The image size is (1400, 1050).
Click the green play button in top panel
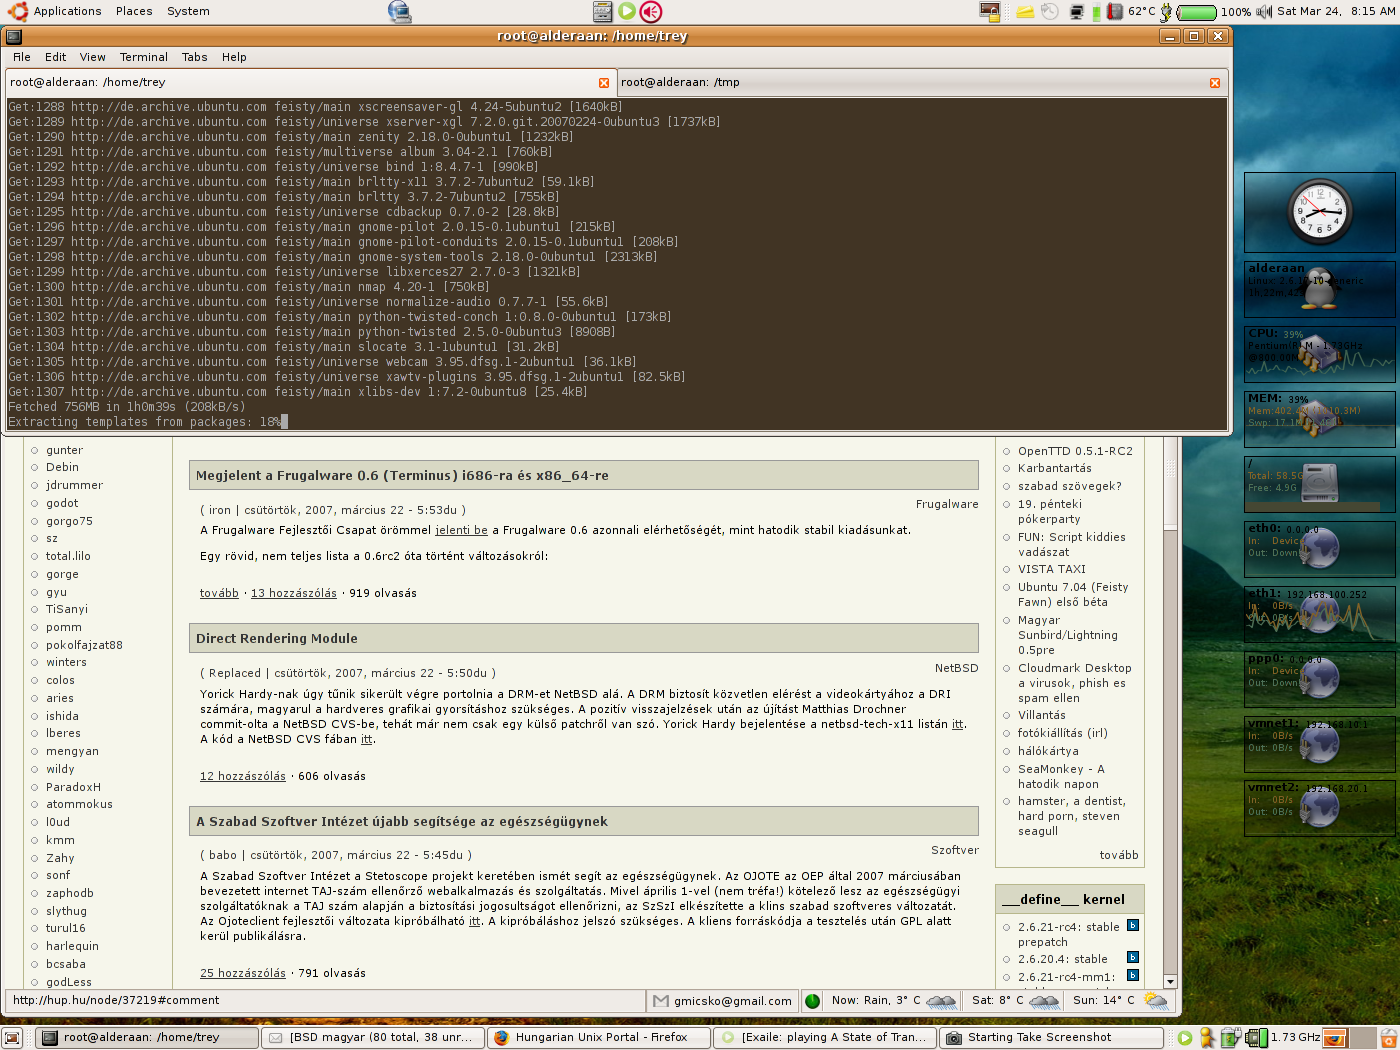tap(627, 11)
